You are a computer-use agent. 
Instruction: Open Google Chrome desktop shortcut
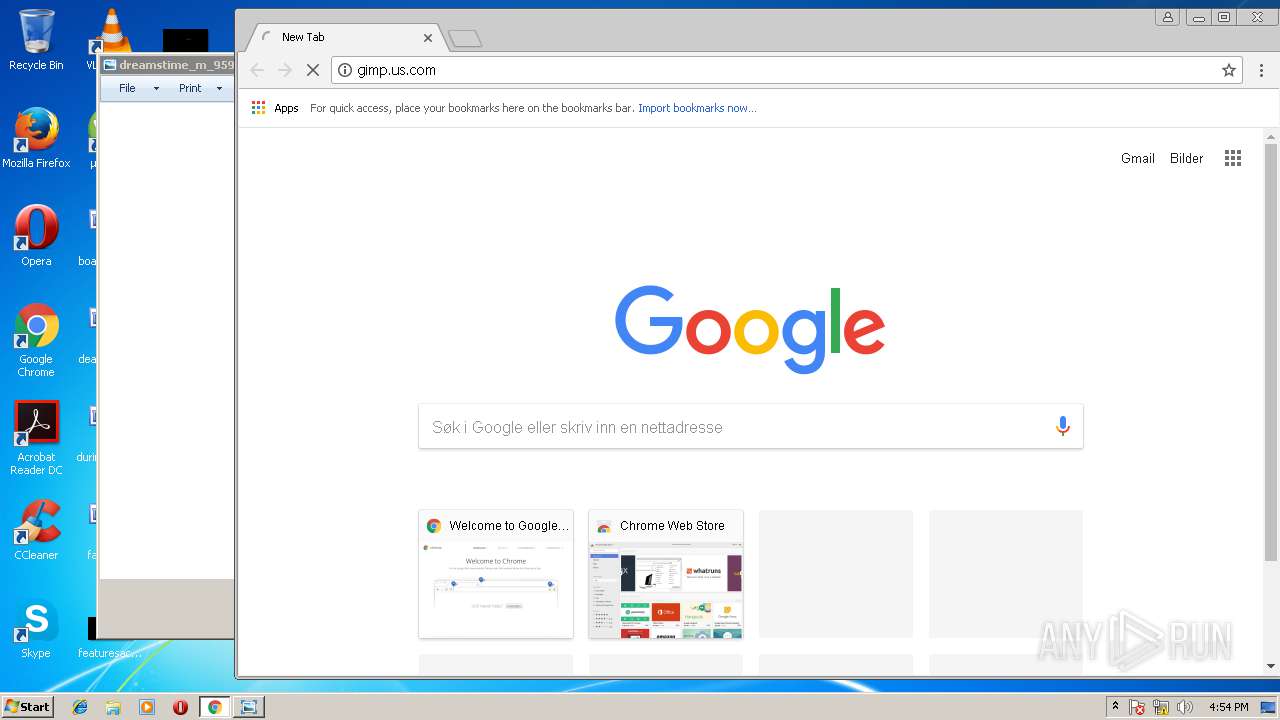(x=36, y=340)
